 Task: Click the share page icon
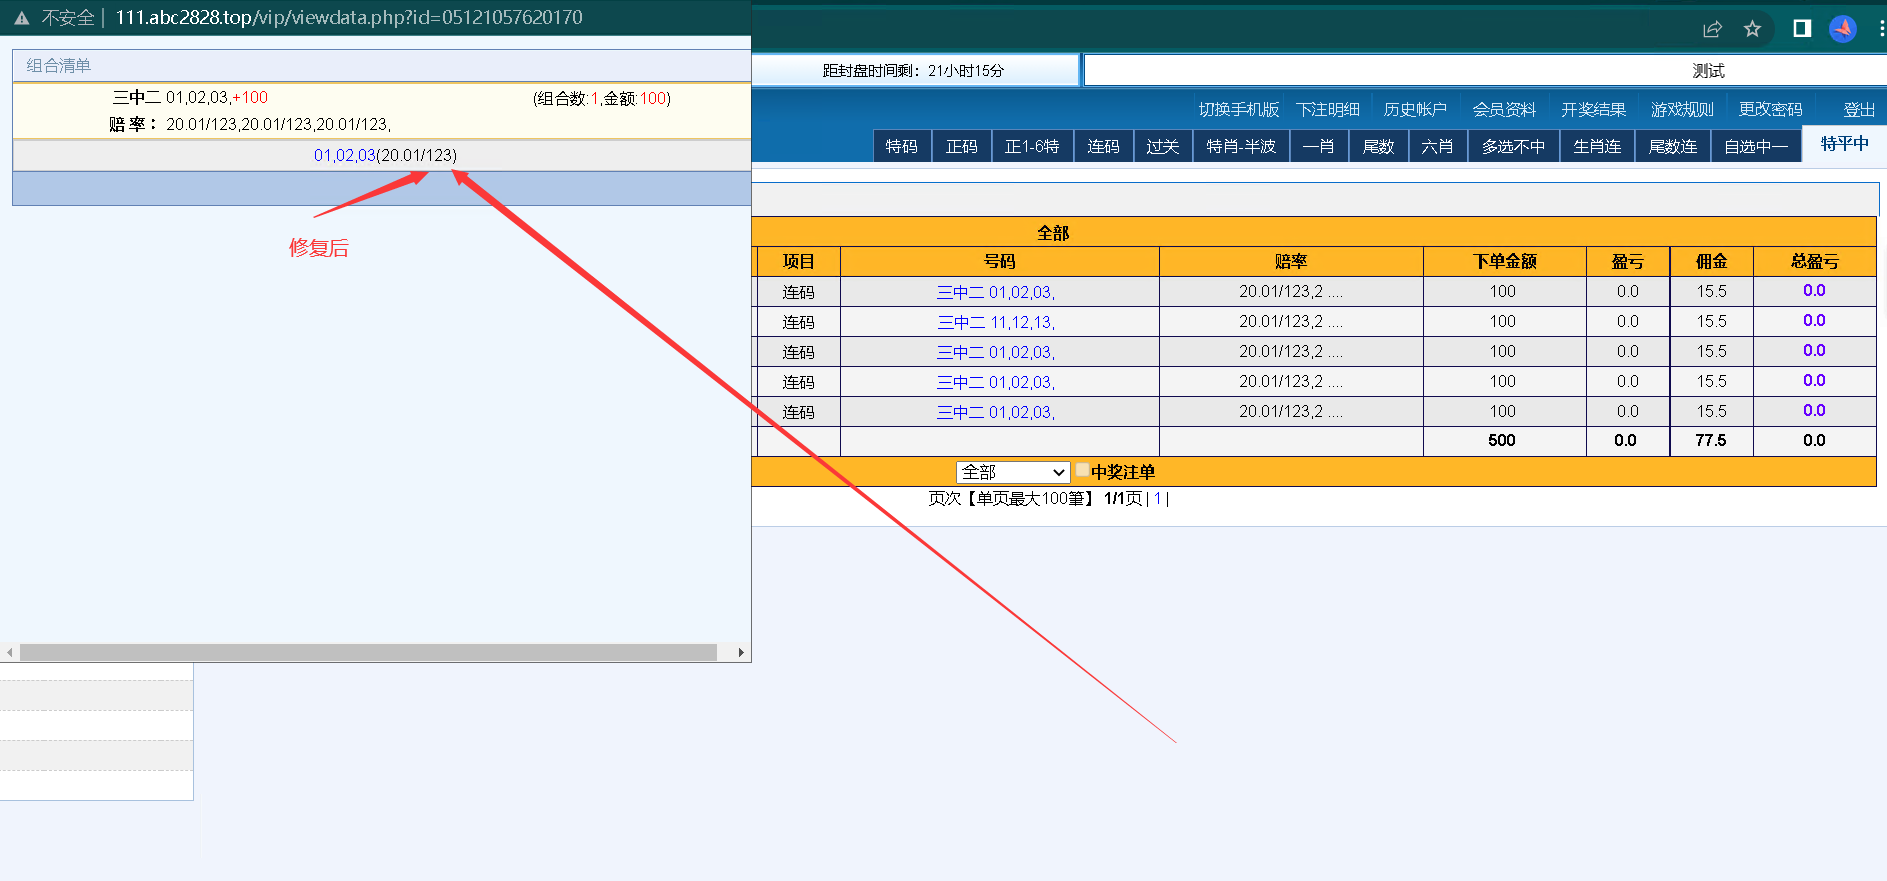[x=1712, y=29]
